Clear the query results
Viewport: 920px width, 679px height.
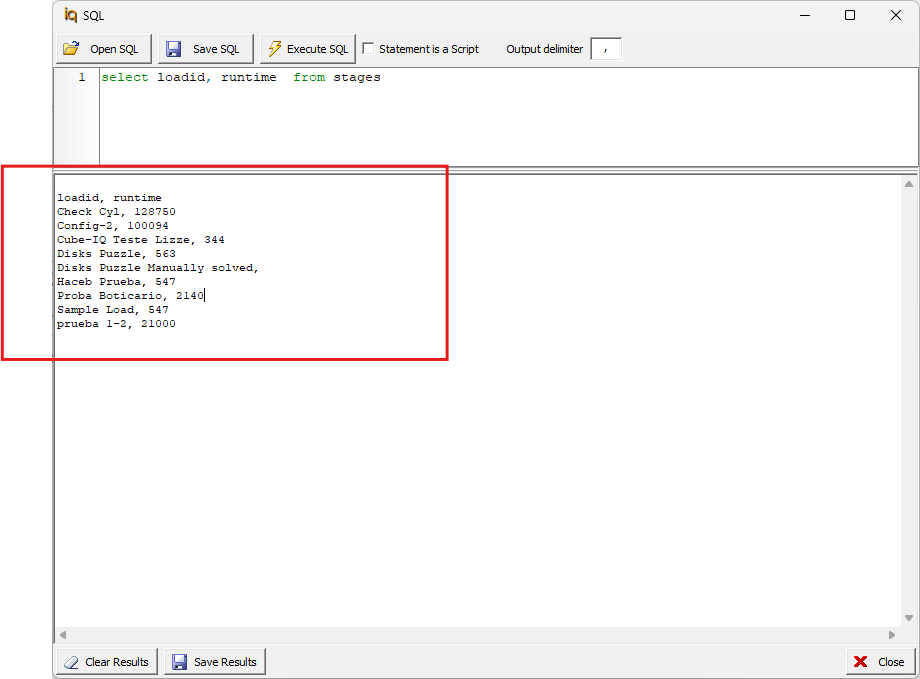point(106,661)
